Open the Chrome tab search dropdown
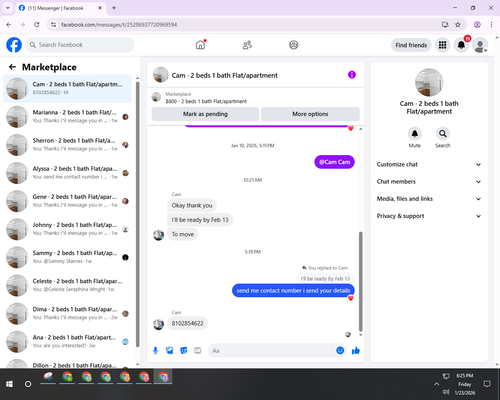500x400 pixels. tap(8, 8)
